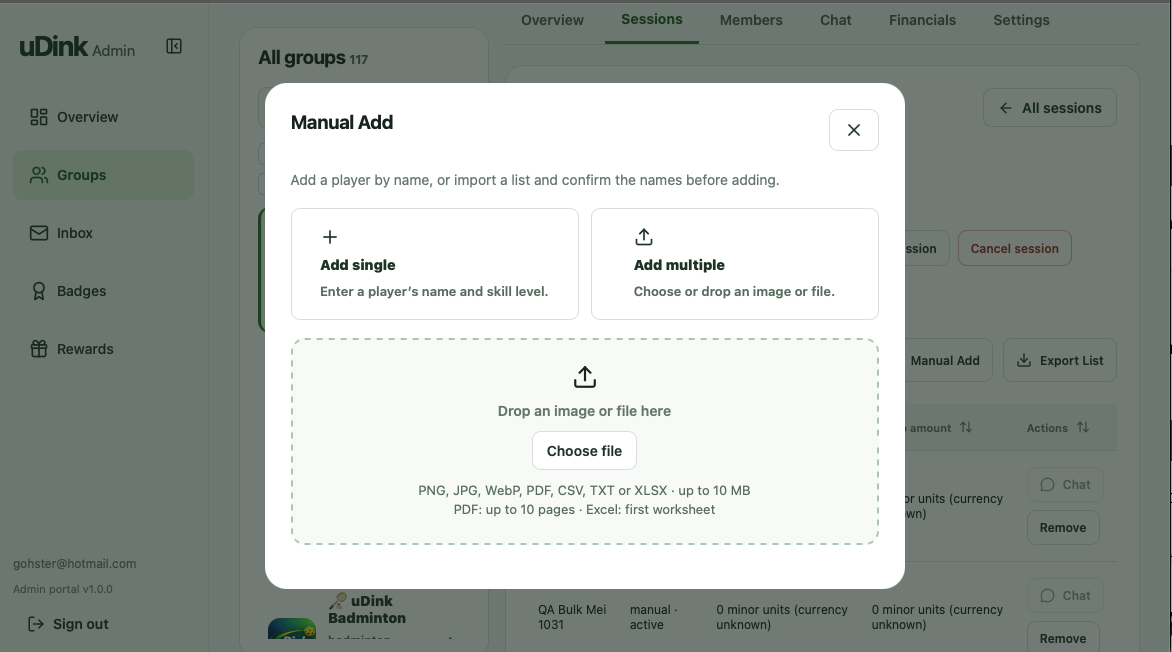
Task: Click the Overview grid icon in sidebar
Action: (39, 117)
